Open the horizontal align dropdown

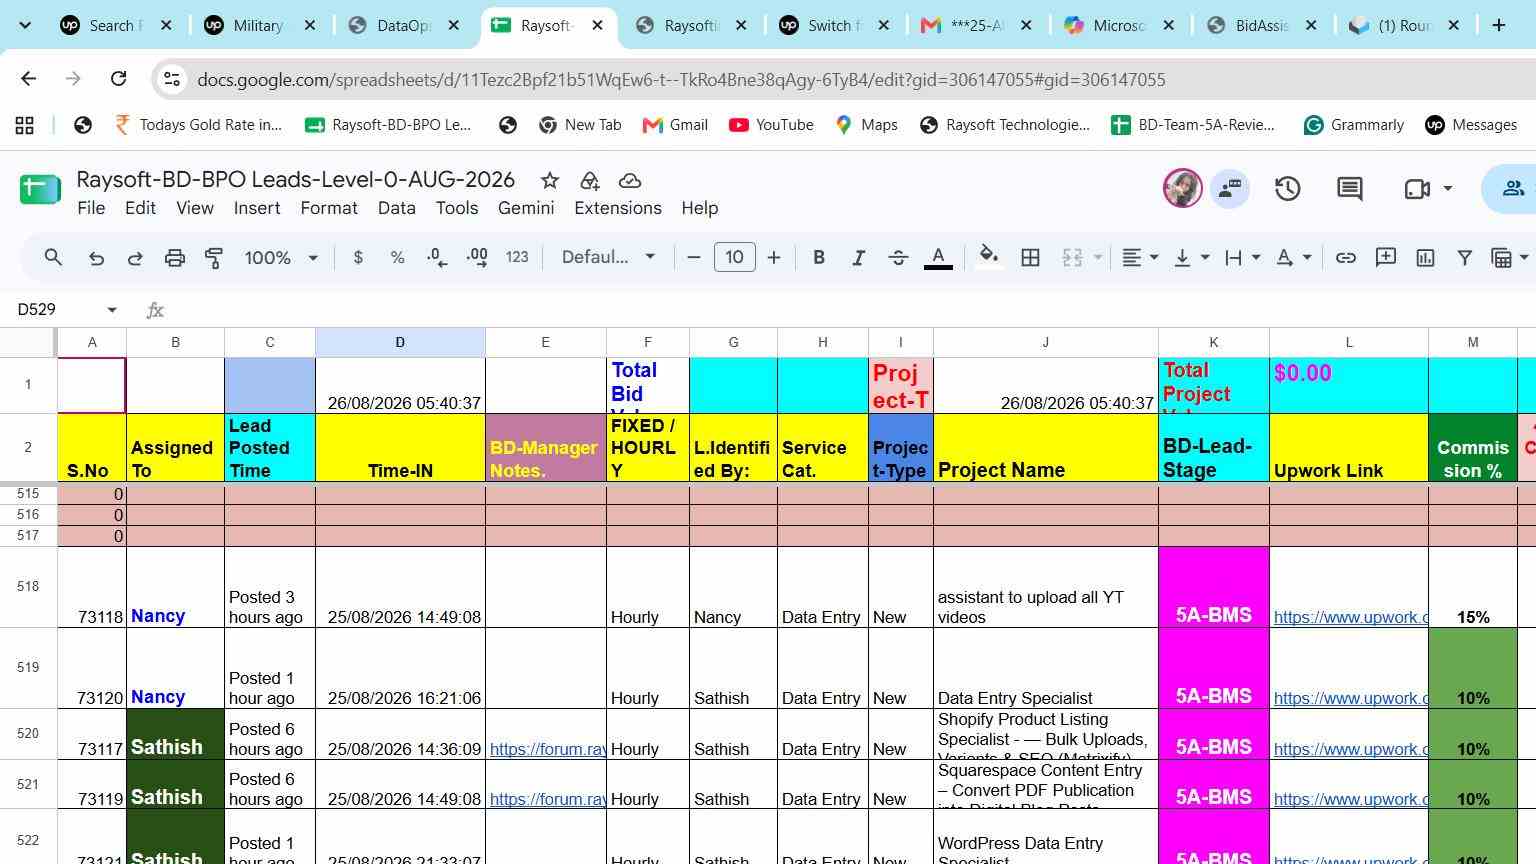tap(1140, 258)
